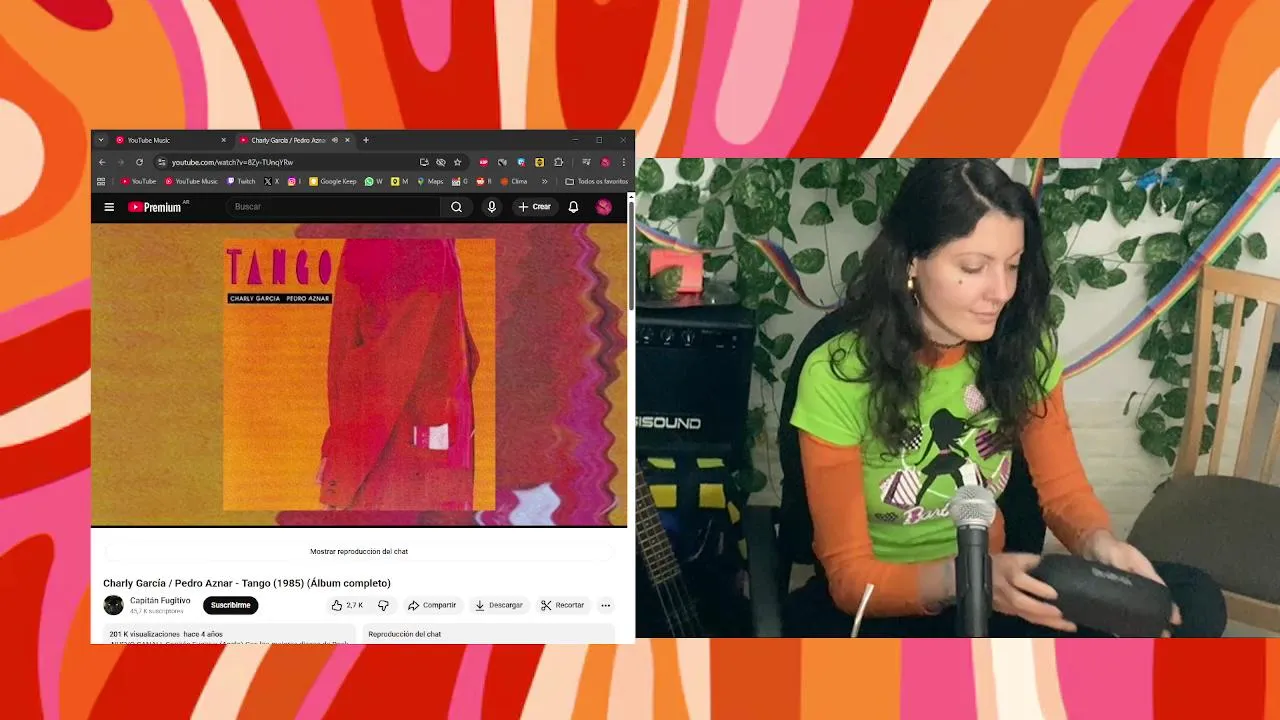Click the Descargar download button
Viewport: 1280px width, 720px height.
[x=499, y=605]
